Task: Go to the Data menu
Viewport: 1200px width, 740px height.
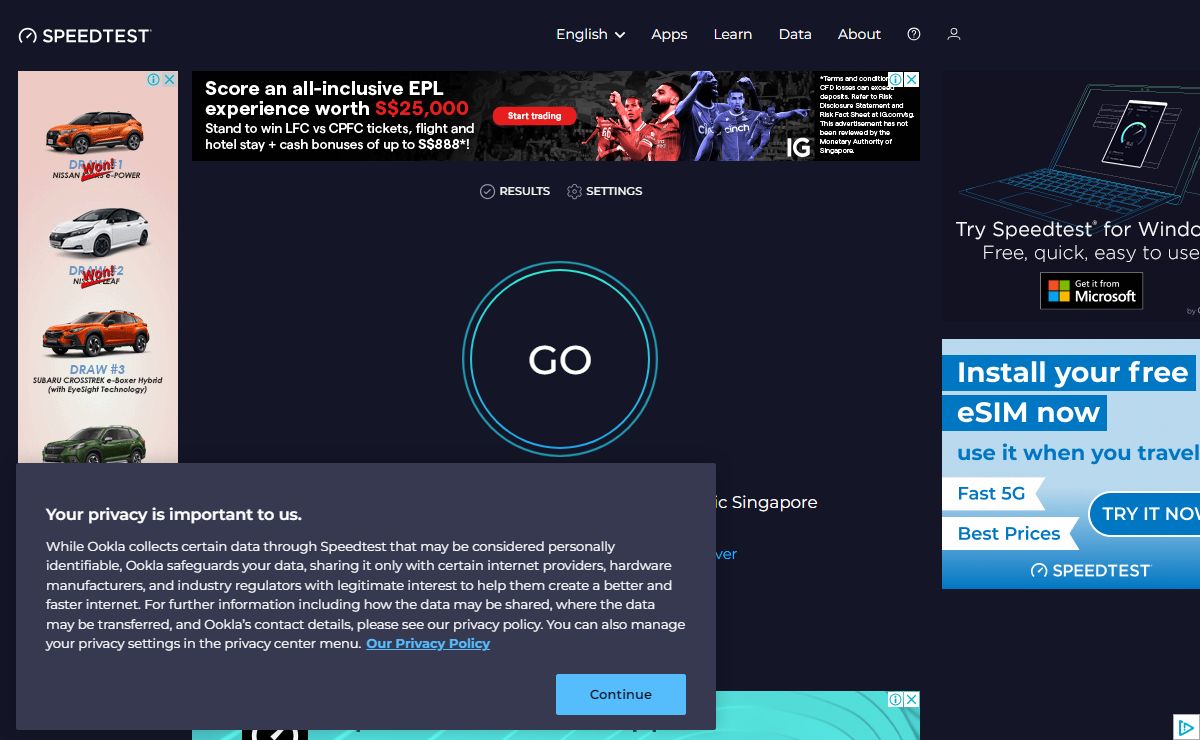Action: coord(795,34)
